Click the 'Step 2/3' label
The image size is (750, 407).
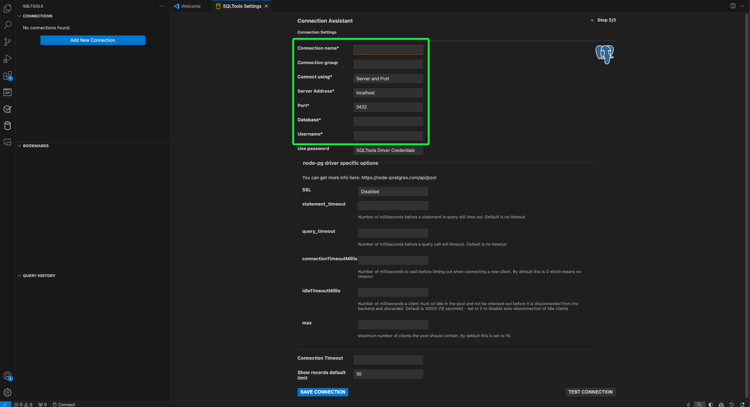click(x=606, y=21)
